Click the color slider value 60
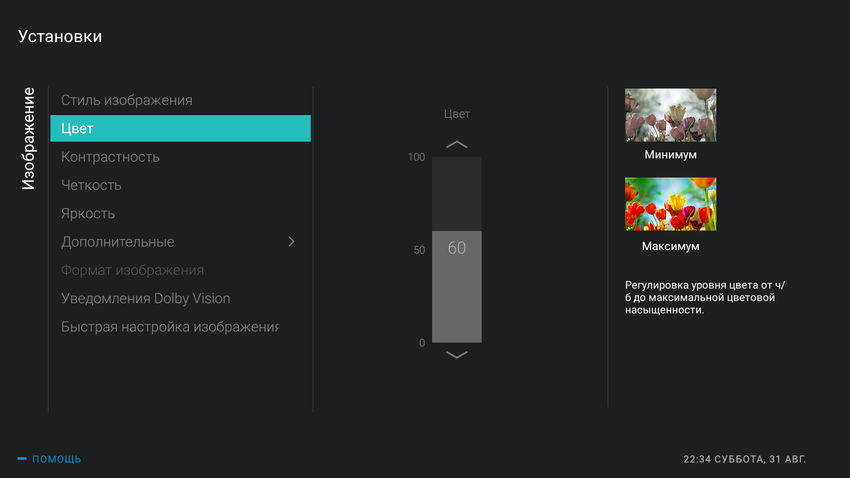The image size is (850, 478). [x=456, y=248]
